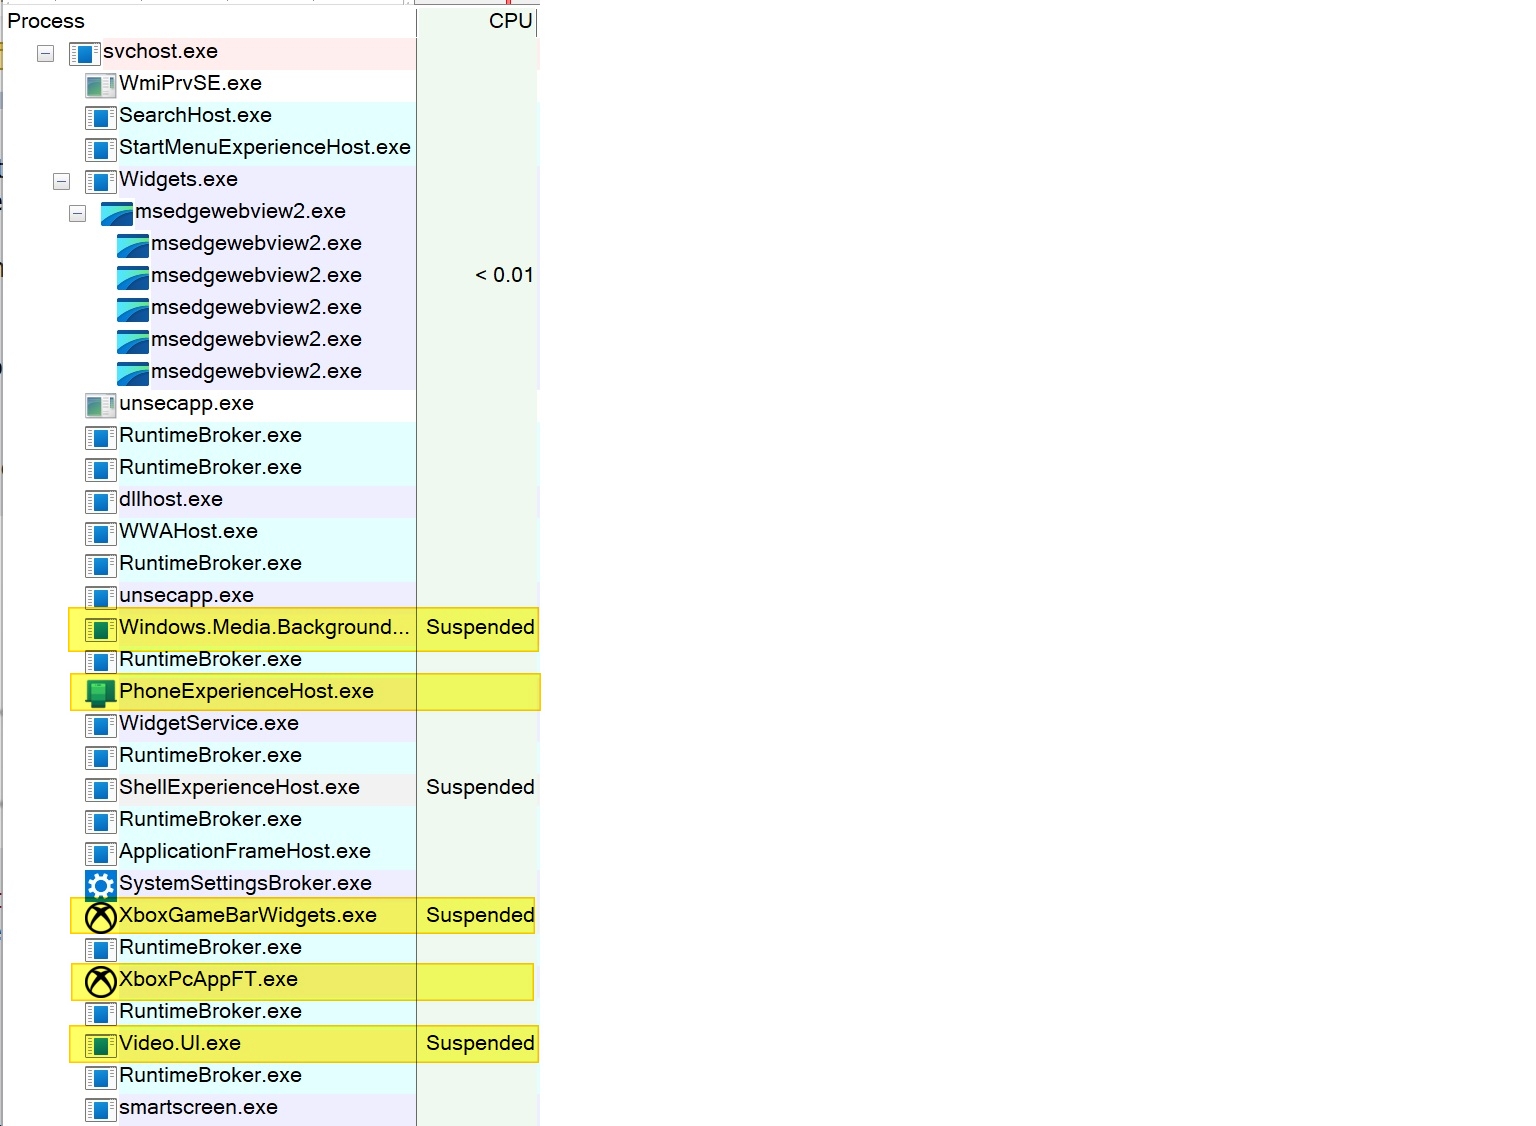The width and height of the screenshot is (1536, 1126).
Task: Select the WidgetService.exe process name
Action: pyautogui.click(x=209, y=723)
